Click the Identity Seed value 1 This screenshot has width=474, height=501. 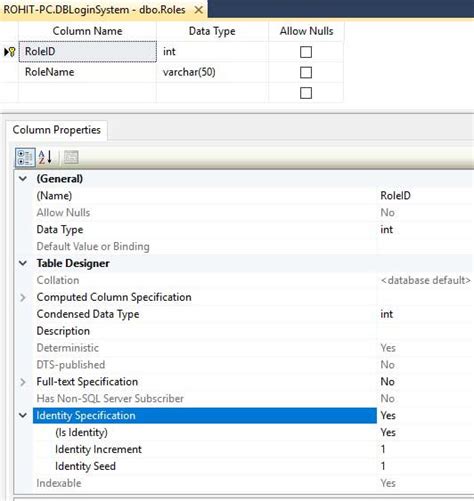click(x=383, y=466)
